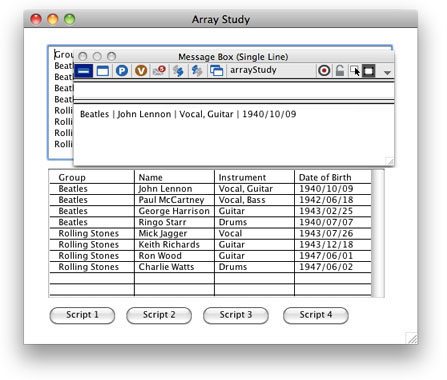Click the Instrument column header cell
This screenshot has height=380, width=447.
click(254, 177)
